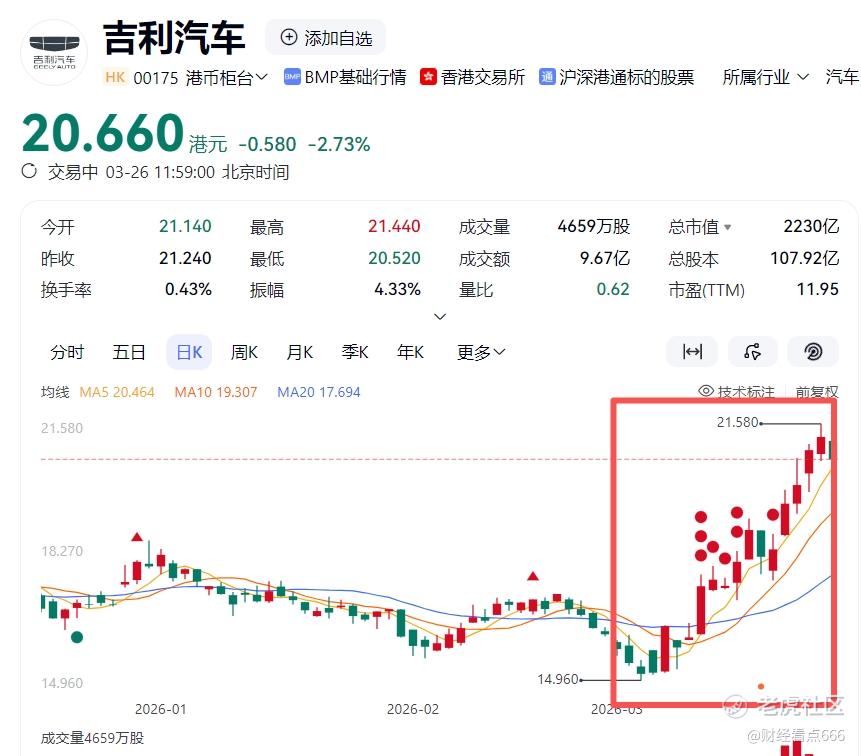Expand the 所属行业 dropdown
Viewport: 861px width, 756px height.
point(765,77)
